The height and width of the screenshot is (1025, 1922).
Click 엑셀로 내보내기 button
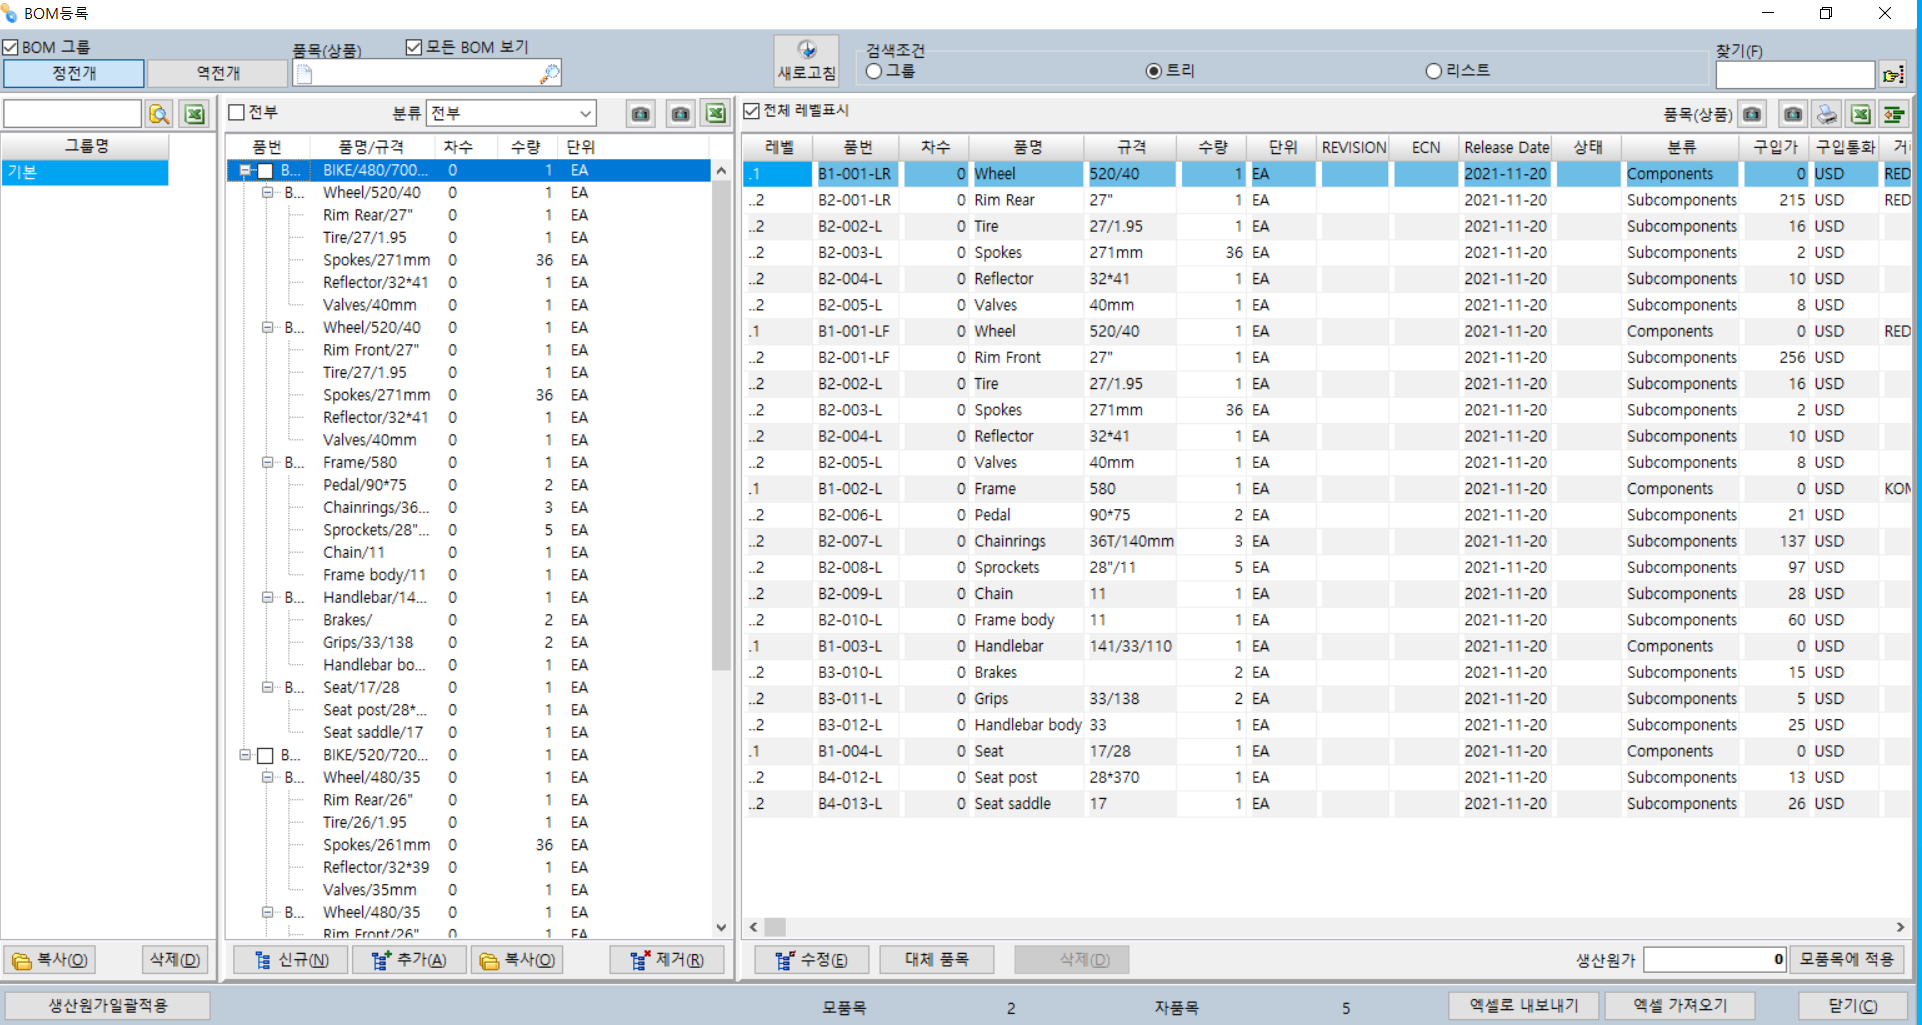1524,1005
